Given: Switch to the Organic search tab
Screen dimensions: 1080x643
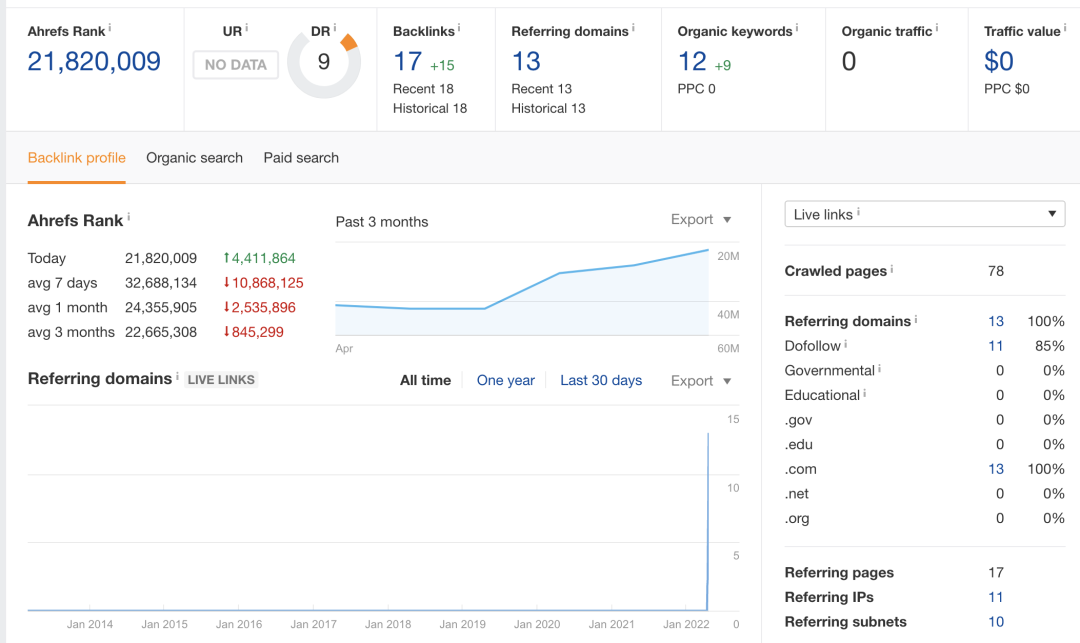Looking at the screenshot, I should tap(194, 158).
